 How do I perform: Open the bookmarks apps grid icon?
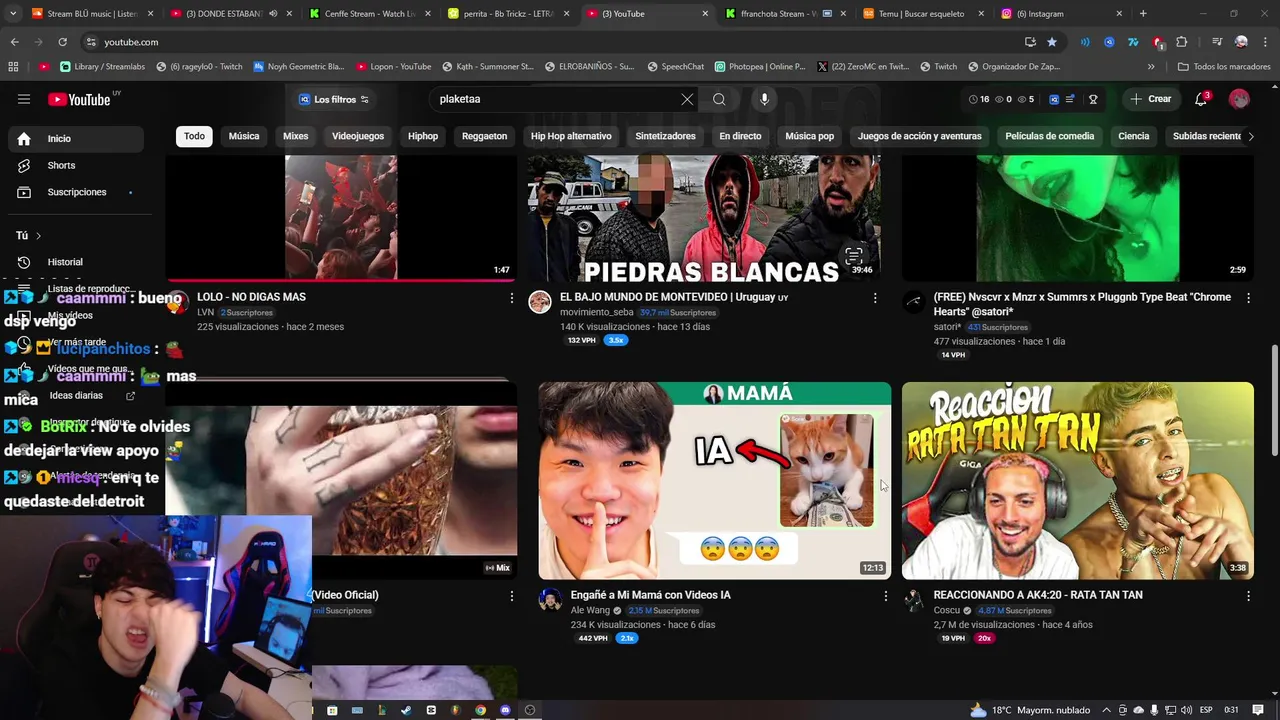click(13, 67)
